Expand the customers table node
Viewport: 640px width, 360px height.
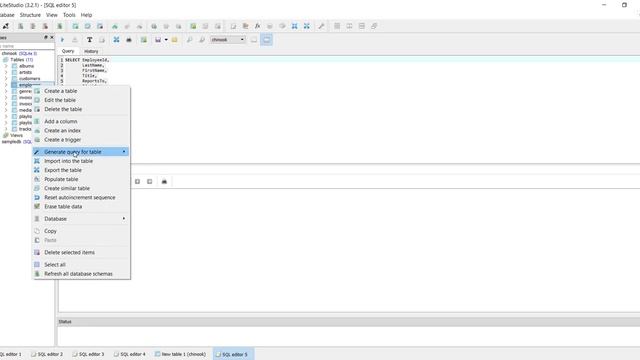(x=6, y=78)
